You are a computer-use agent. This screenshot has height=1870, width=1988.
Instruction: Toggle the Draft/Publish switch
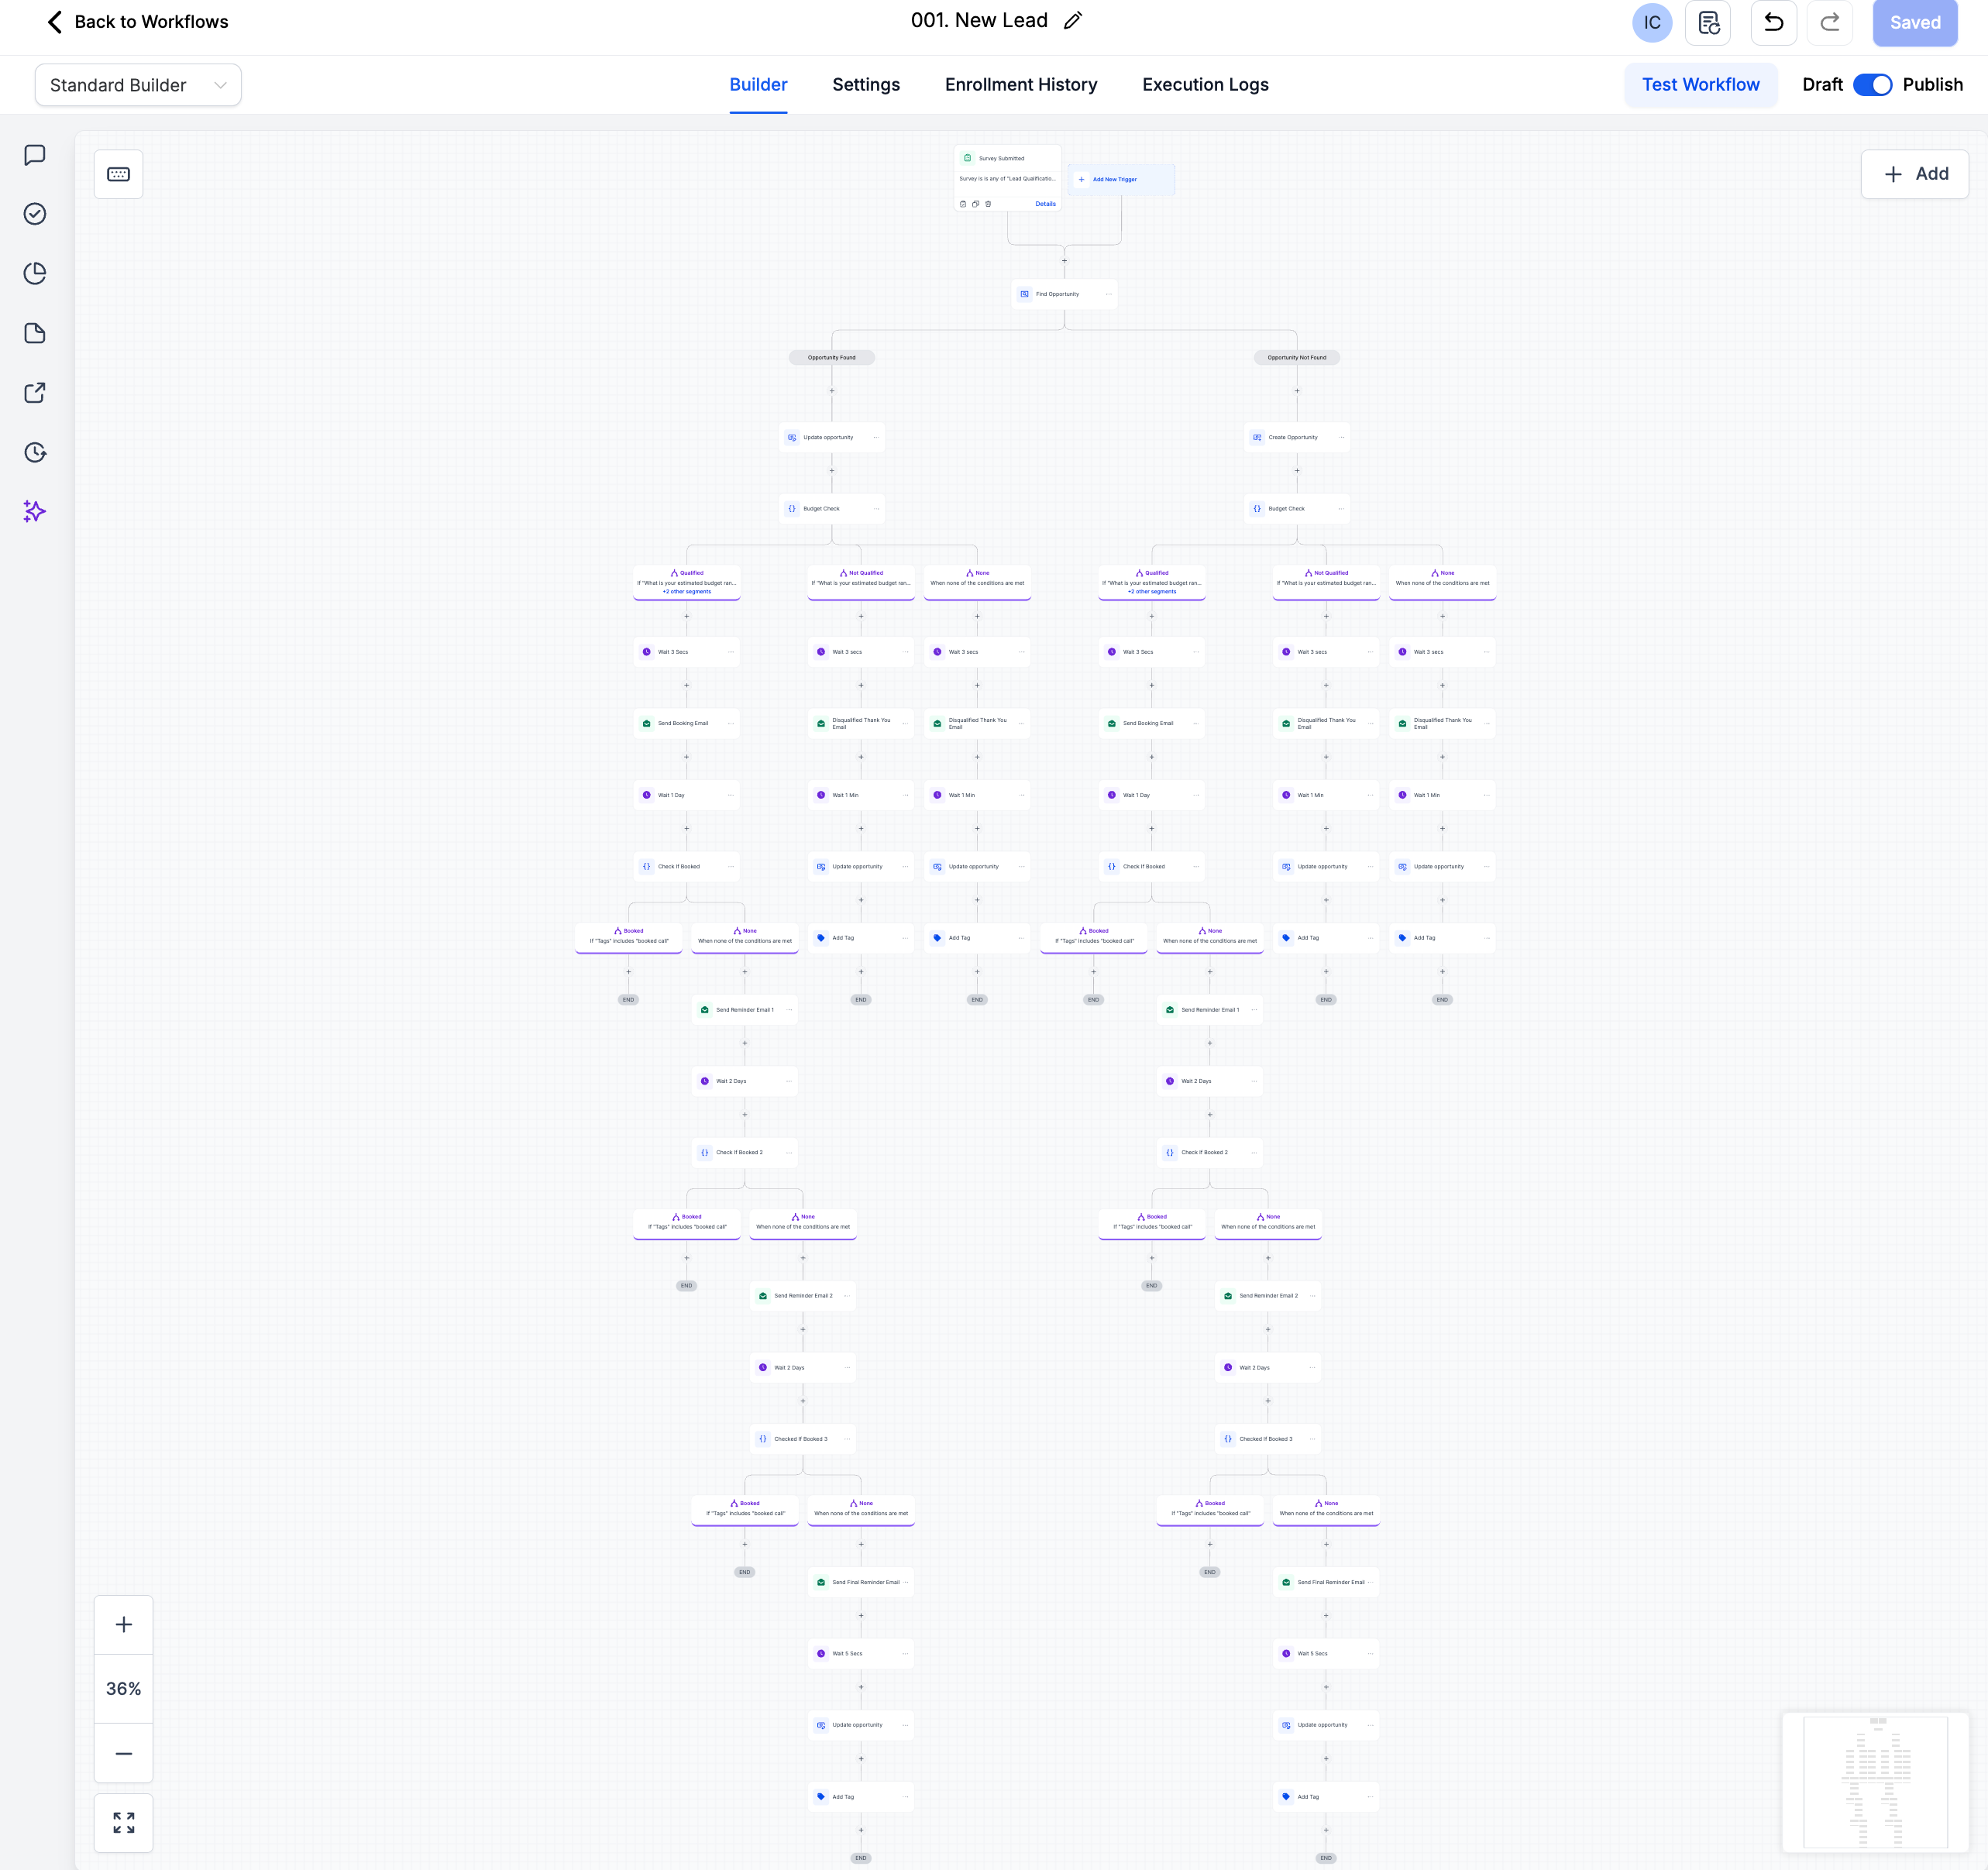[1872, 85]
